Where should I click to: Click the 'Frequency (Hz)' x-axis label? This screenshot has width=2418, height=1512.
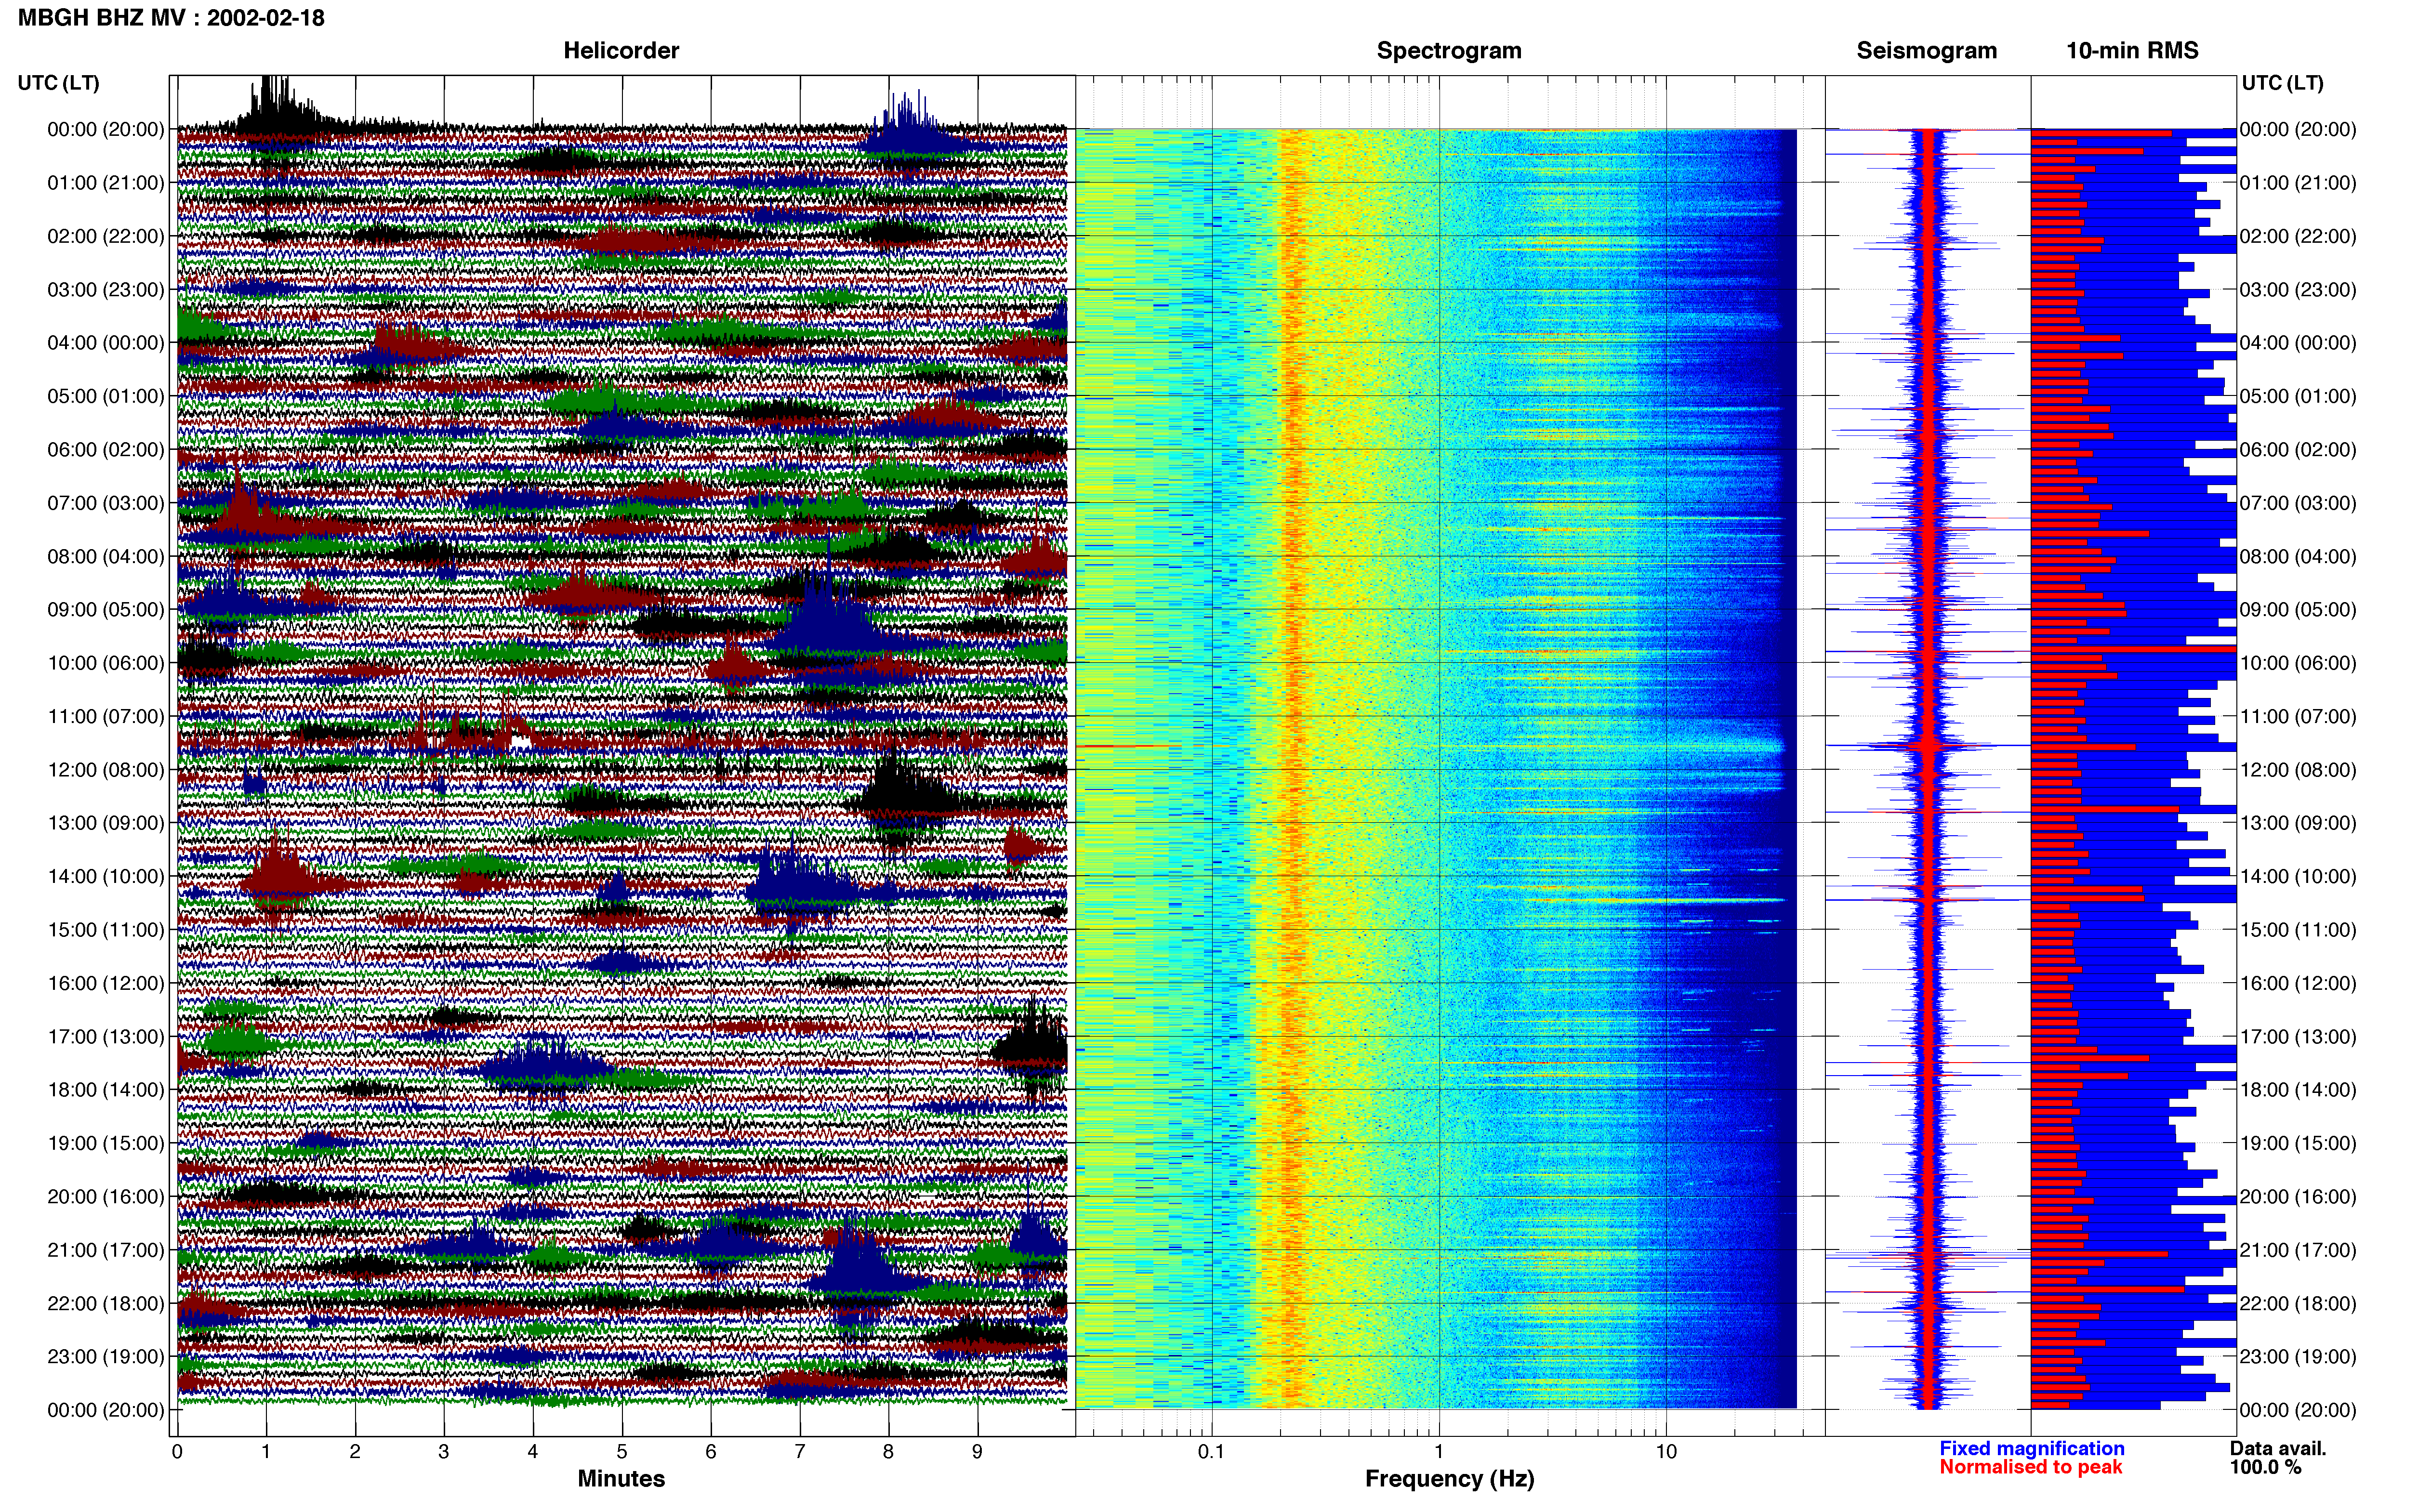pyautogui.click(x=1449, y=1478)
